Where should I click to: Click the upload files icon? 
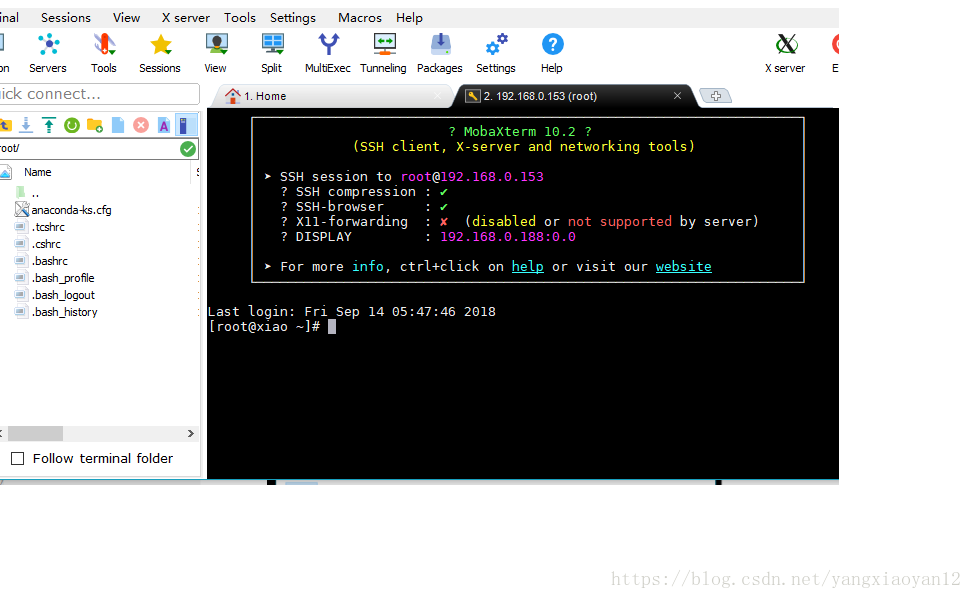49,125
